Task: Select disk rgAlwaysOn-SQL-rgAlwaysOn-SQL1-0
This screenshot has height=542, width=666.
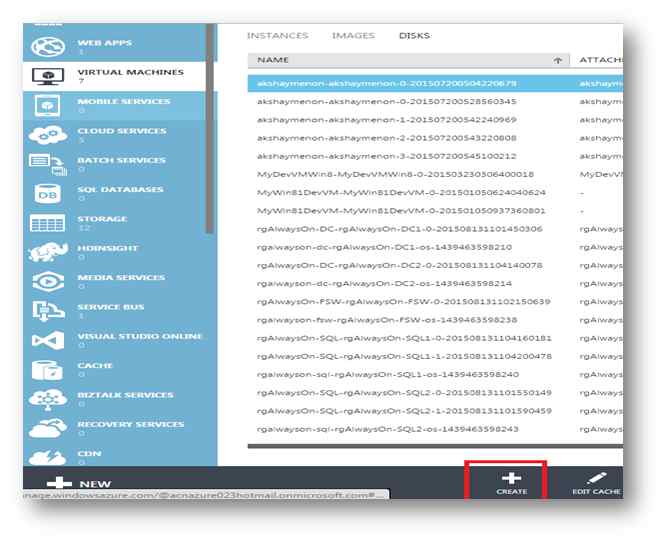Action: pyautogui.click(x=404, y=339)
